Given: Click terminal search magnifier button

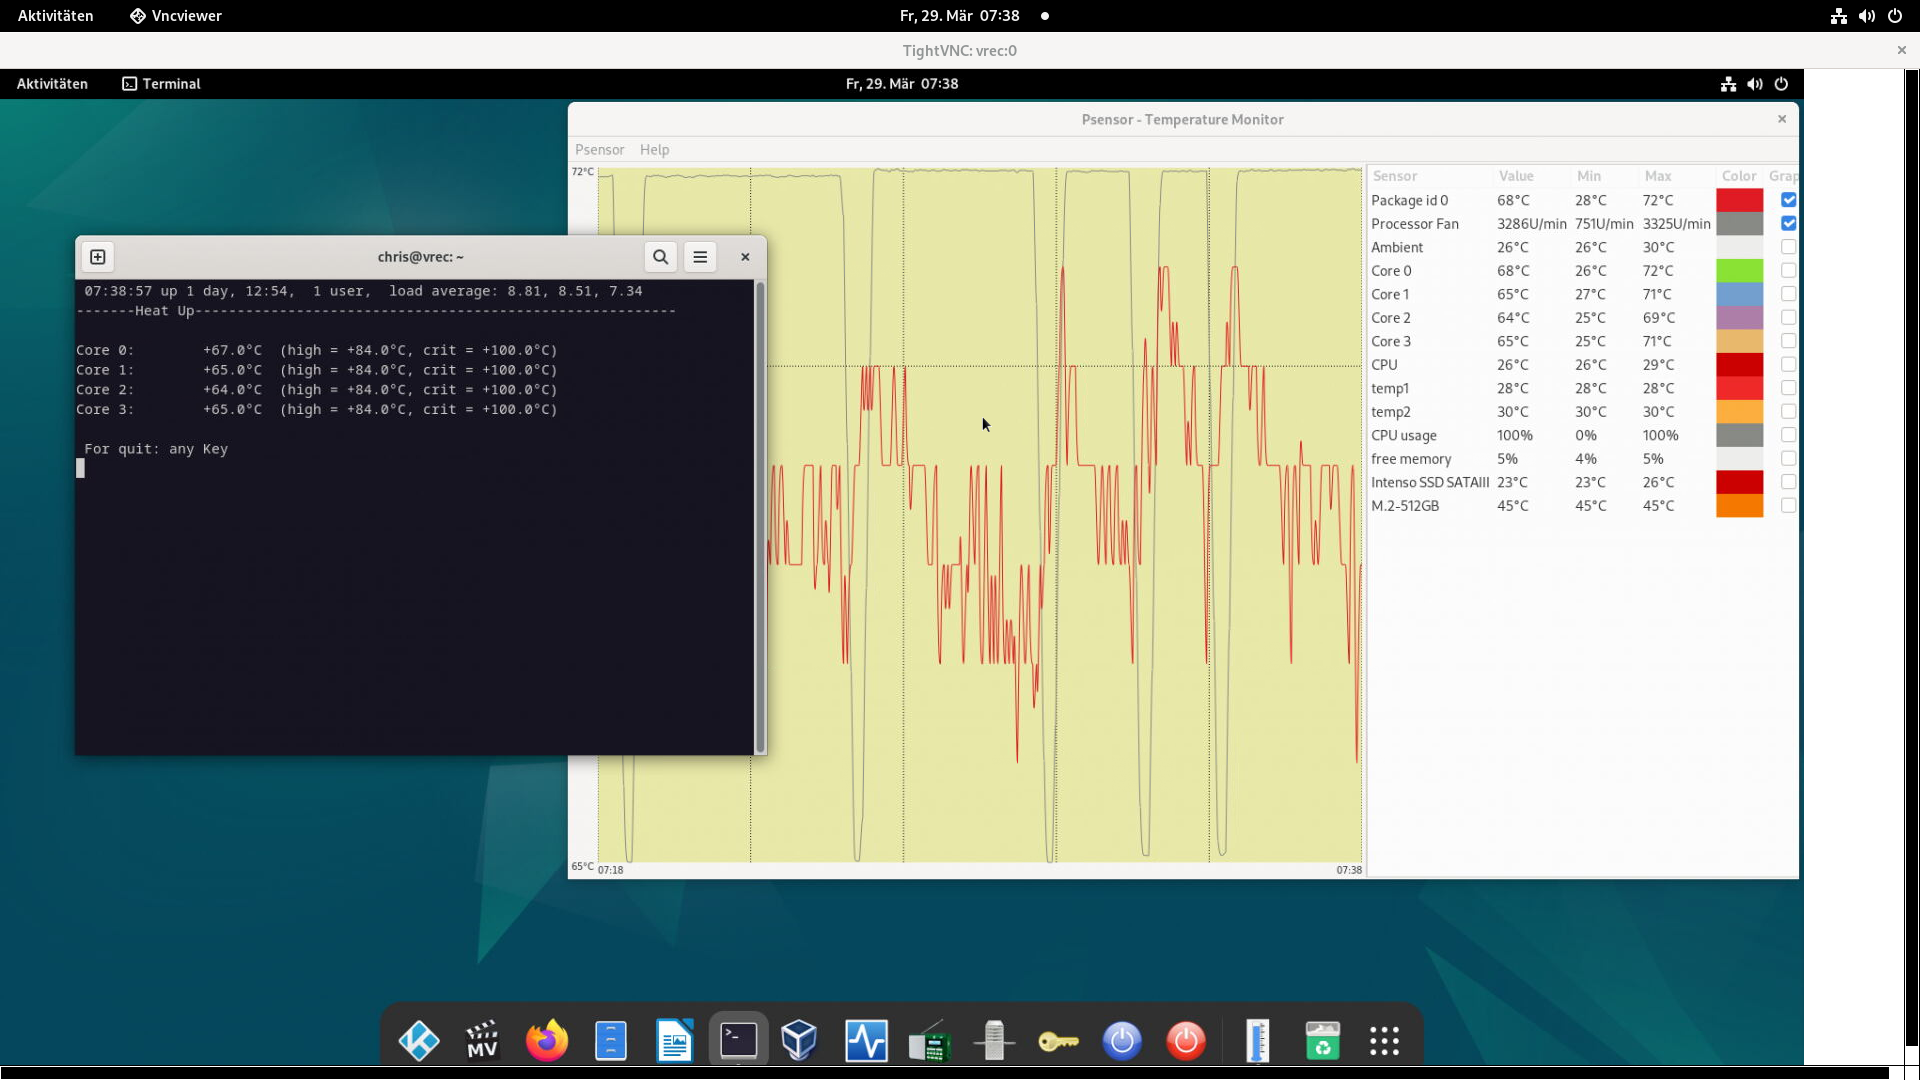Looking at the screenshot, I should click(660, 257).
